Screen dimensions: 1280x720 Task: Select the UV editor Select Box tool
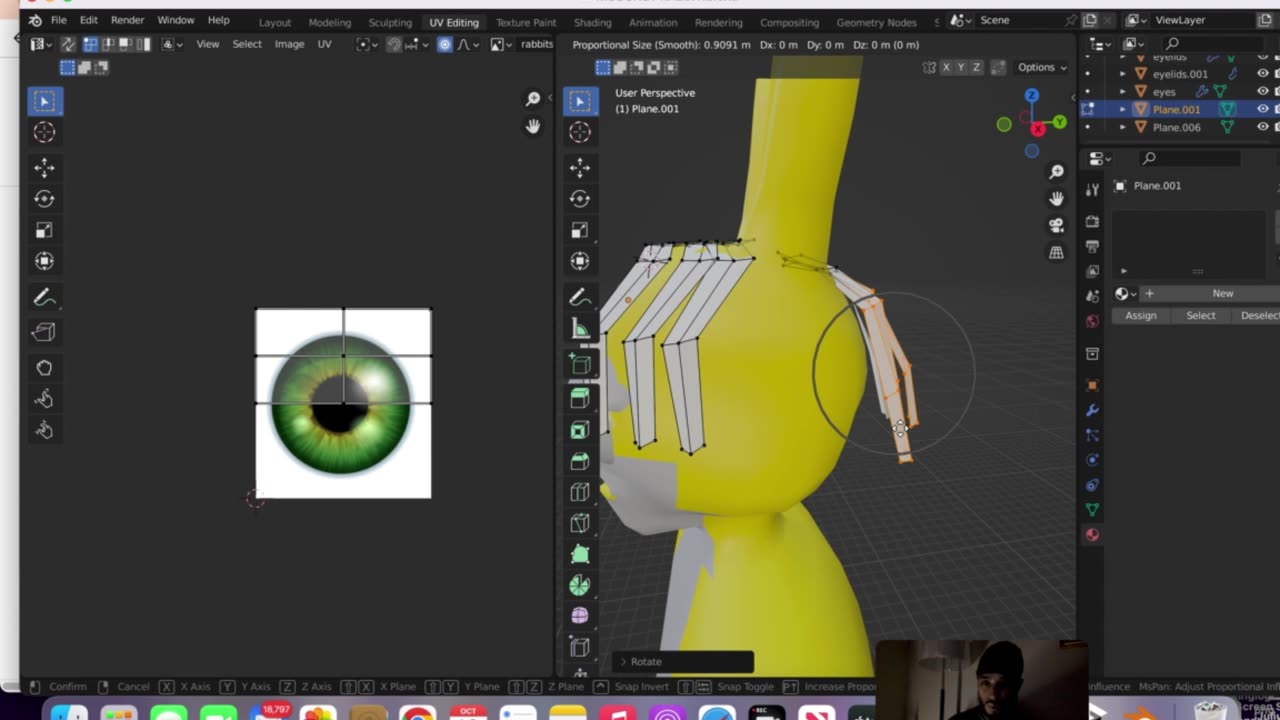[44, 101]
